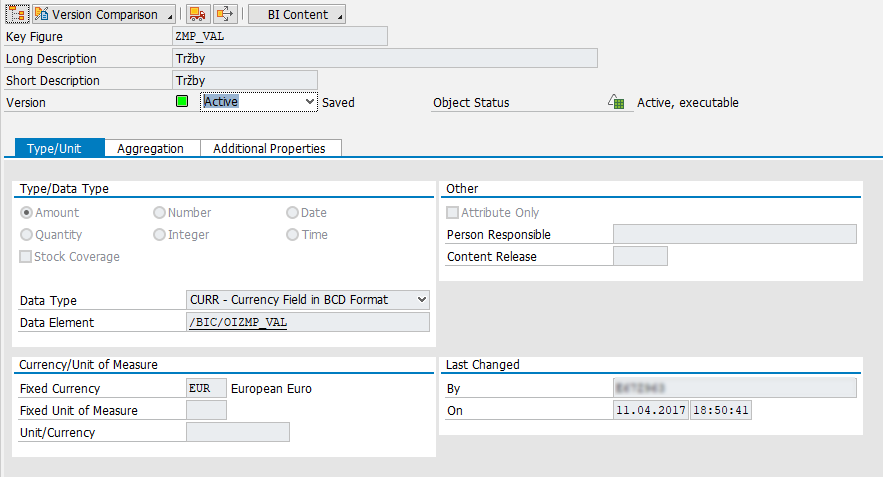The image size is (883, 477).
Task: Select the Quantity radio button
Action: coord(26,235)
